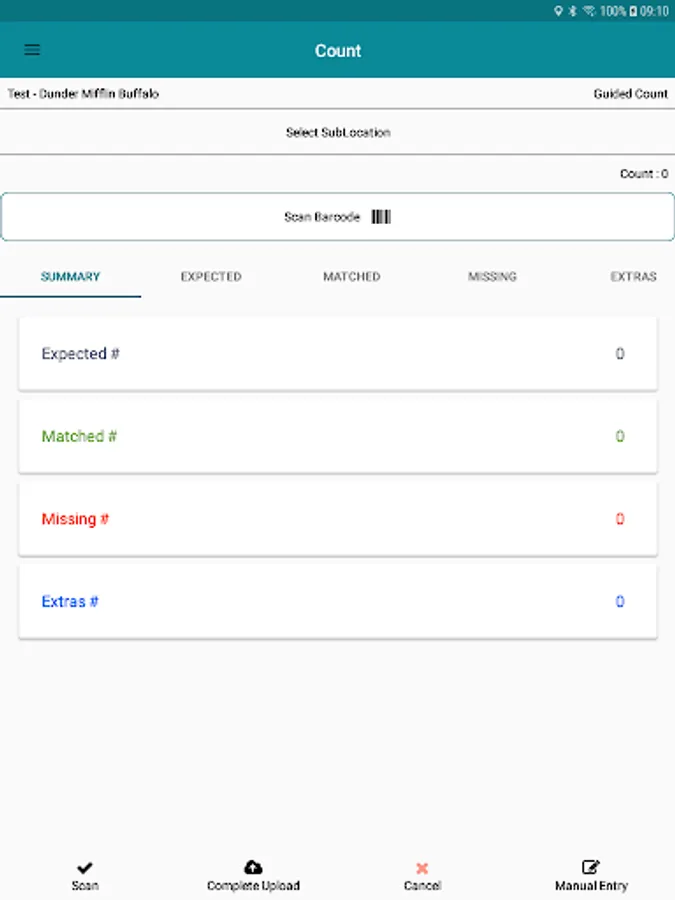The width and height of the screenshot is (675, 900).
Task: Tap the Complete Upload label
Action: [253, 885]
